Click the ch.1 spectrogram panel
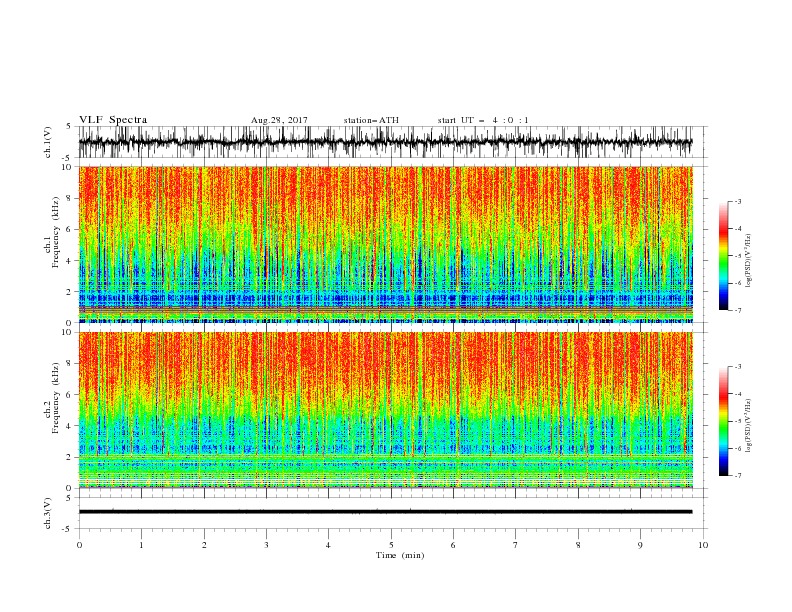 point(385,244)
